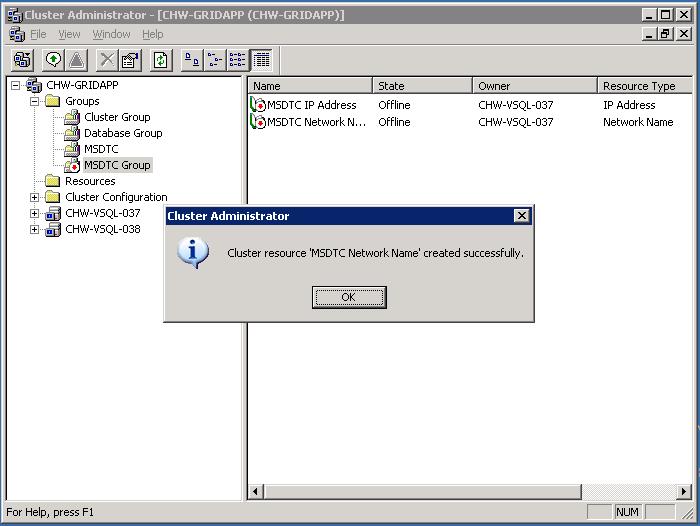The height and width of the screenshot is (526, 700).
Task: Open Properties via toolbar icon
Action: pyautogui.click(x=130, y=60)
